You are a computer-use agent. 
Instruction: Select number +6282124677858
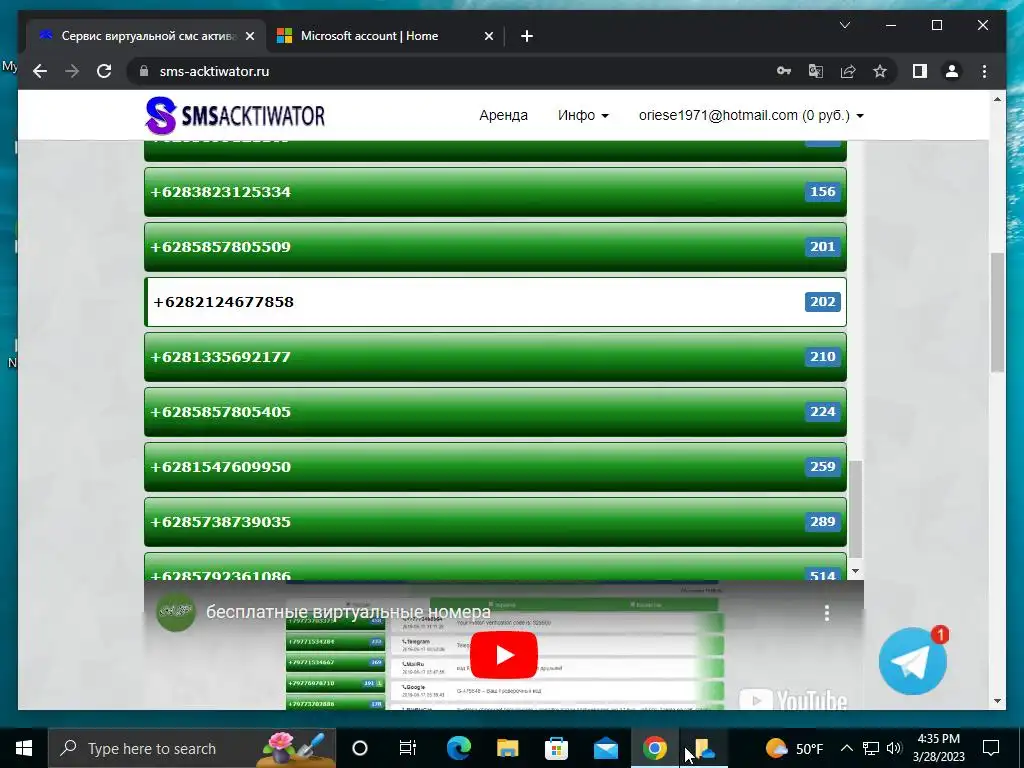[x=495, y=302]
